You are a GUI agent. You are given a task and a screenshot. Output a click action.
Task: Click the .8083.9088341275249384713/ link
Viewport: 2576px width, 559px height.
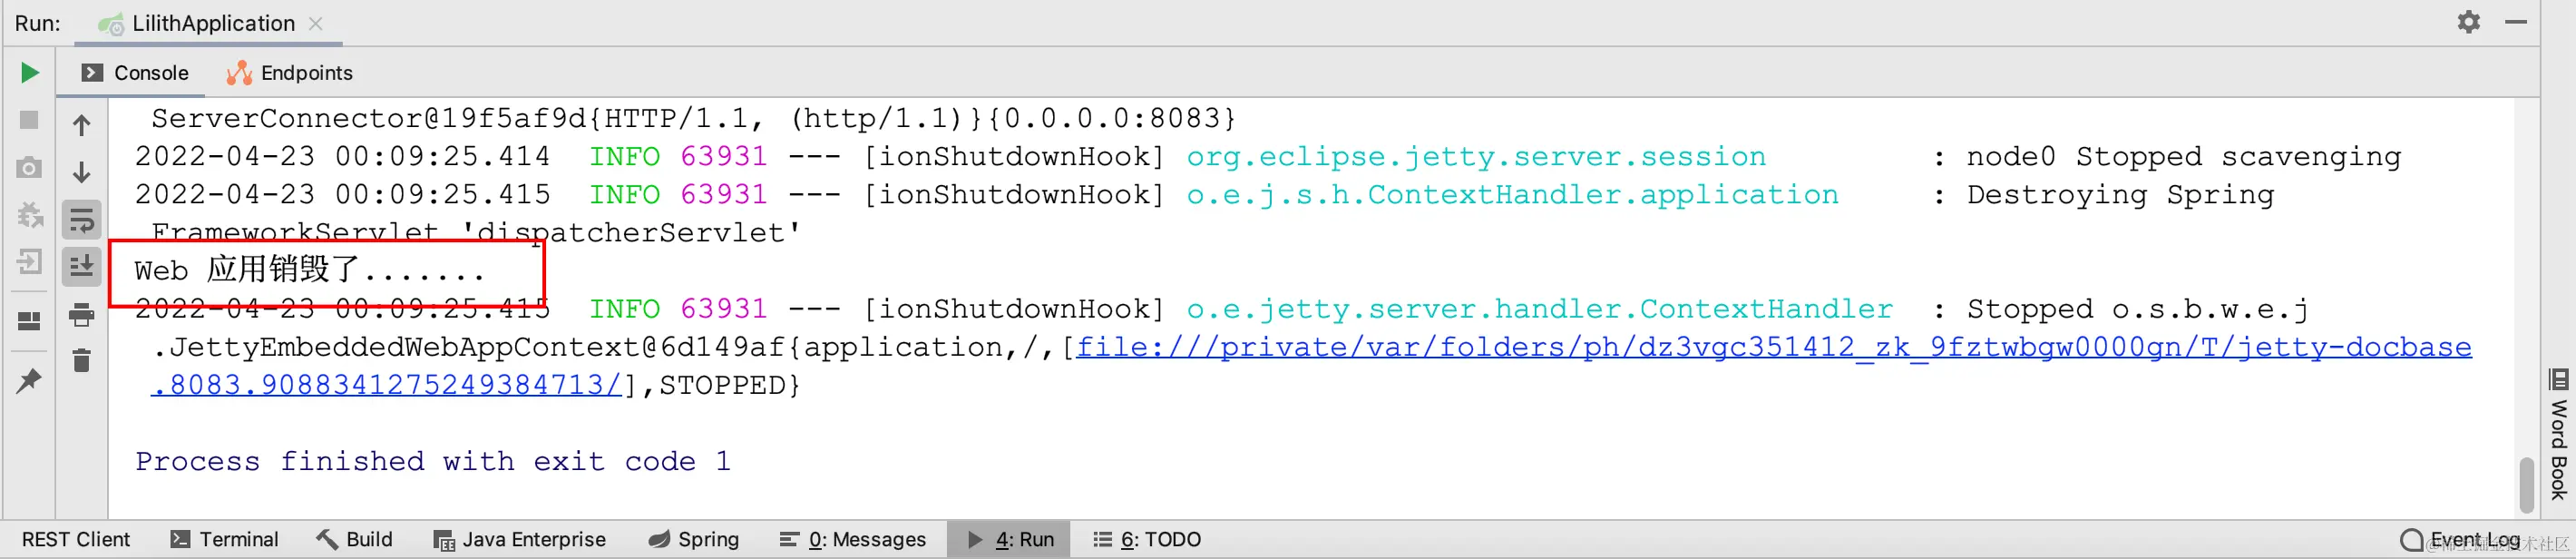(386, 385)
